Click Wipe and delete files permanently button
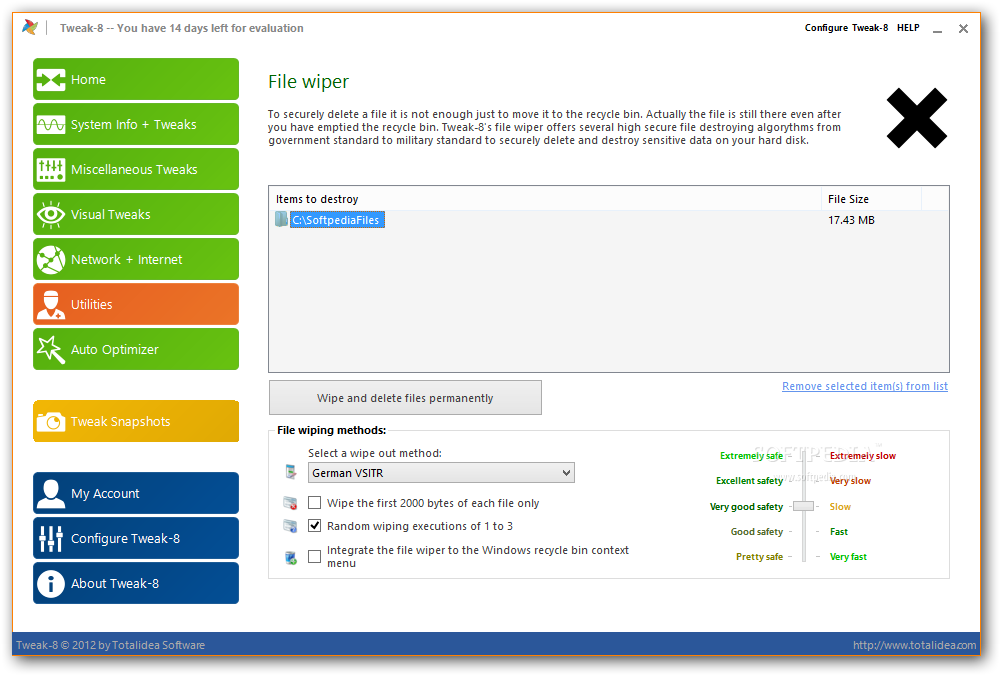 [405, 398]
